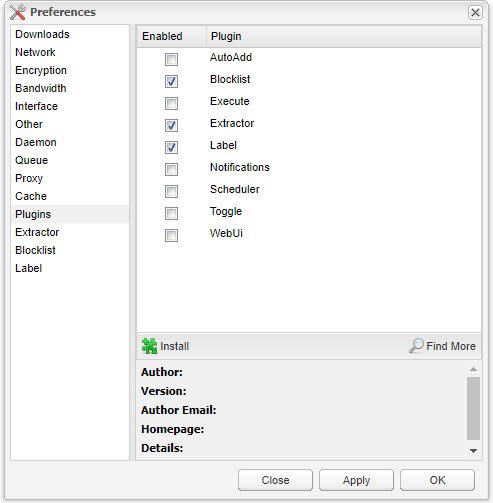Open the Encryption preferences page

click(70, 70)
